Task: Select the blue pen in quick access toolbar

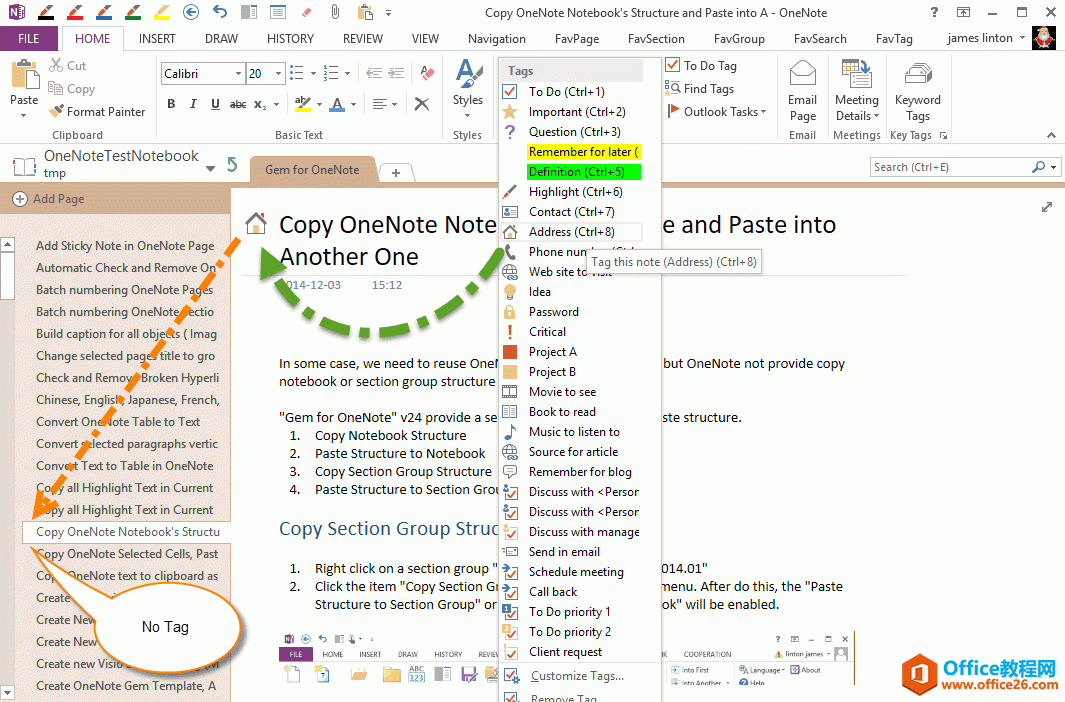Action: click(x=104, y=12)
